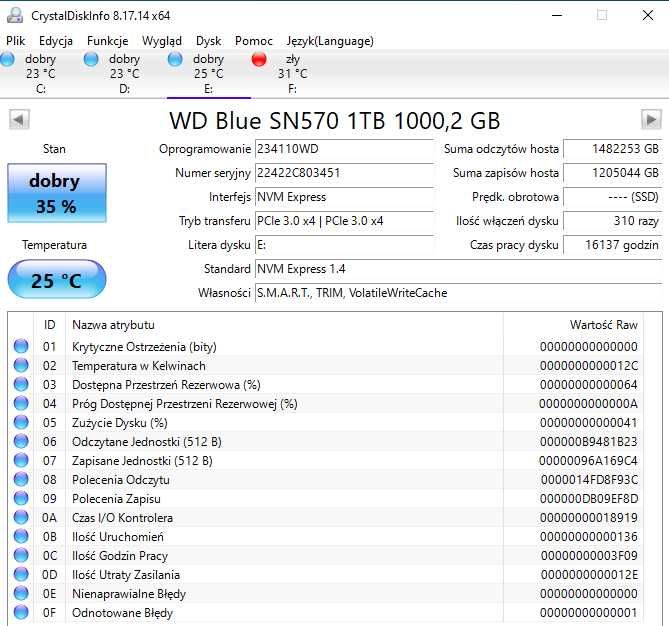Click the disk title WD Blue SN570 1TB

point(334,121)
